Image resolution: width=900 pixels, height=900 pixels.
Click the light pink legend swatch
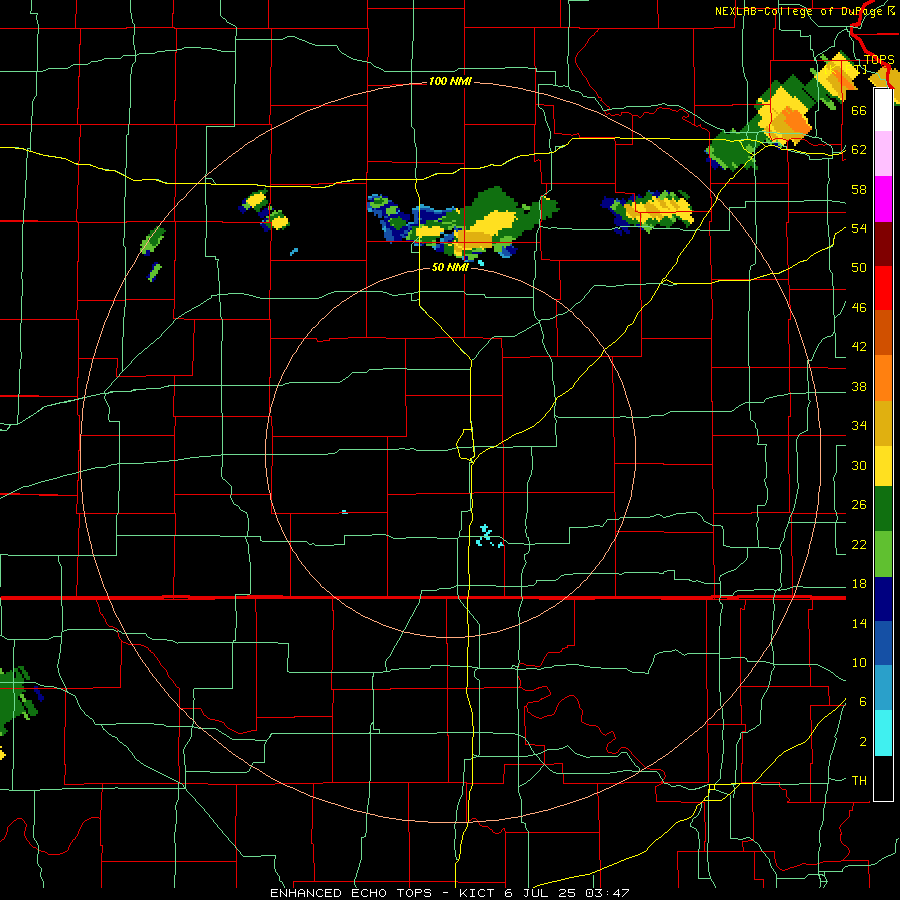coord(883,153)
